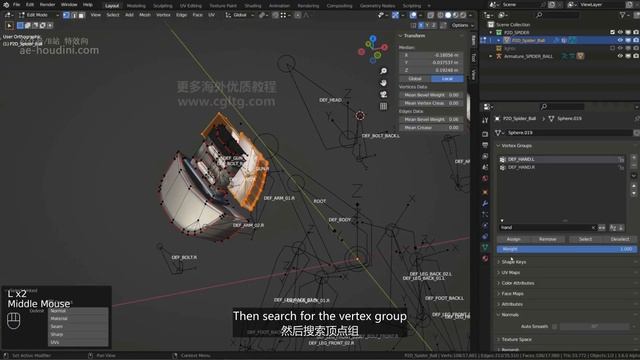Click the Deselect button
The height and width of the screenshot is (360, 640).
620,239
